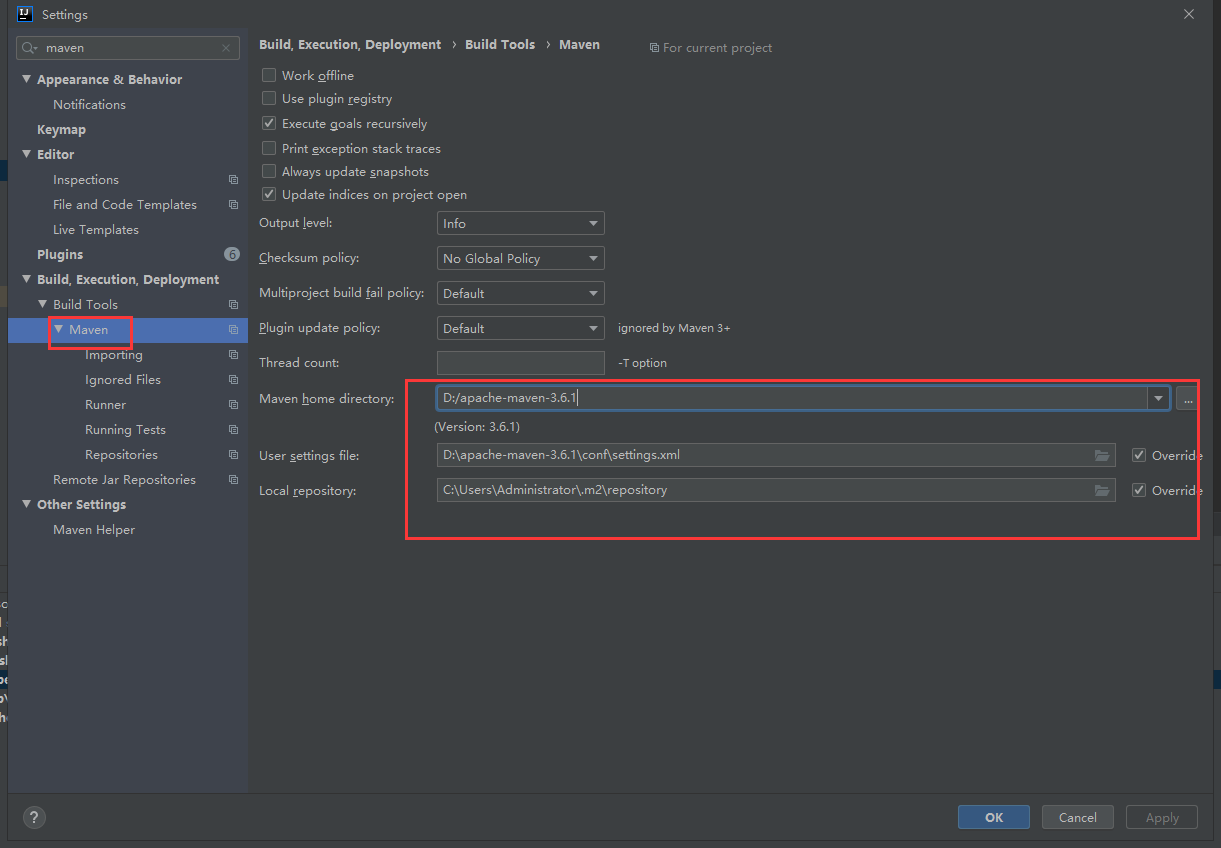
Task: Click the User settings file path field
Action: pyautogui.click(x=776, y=455)
